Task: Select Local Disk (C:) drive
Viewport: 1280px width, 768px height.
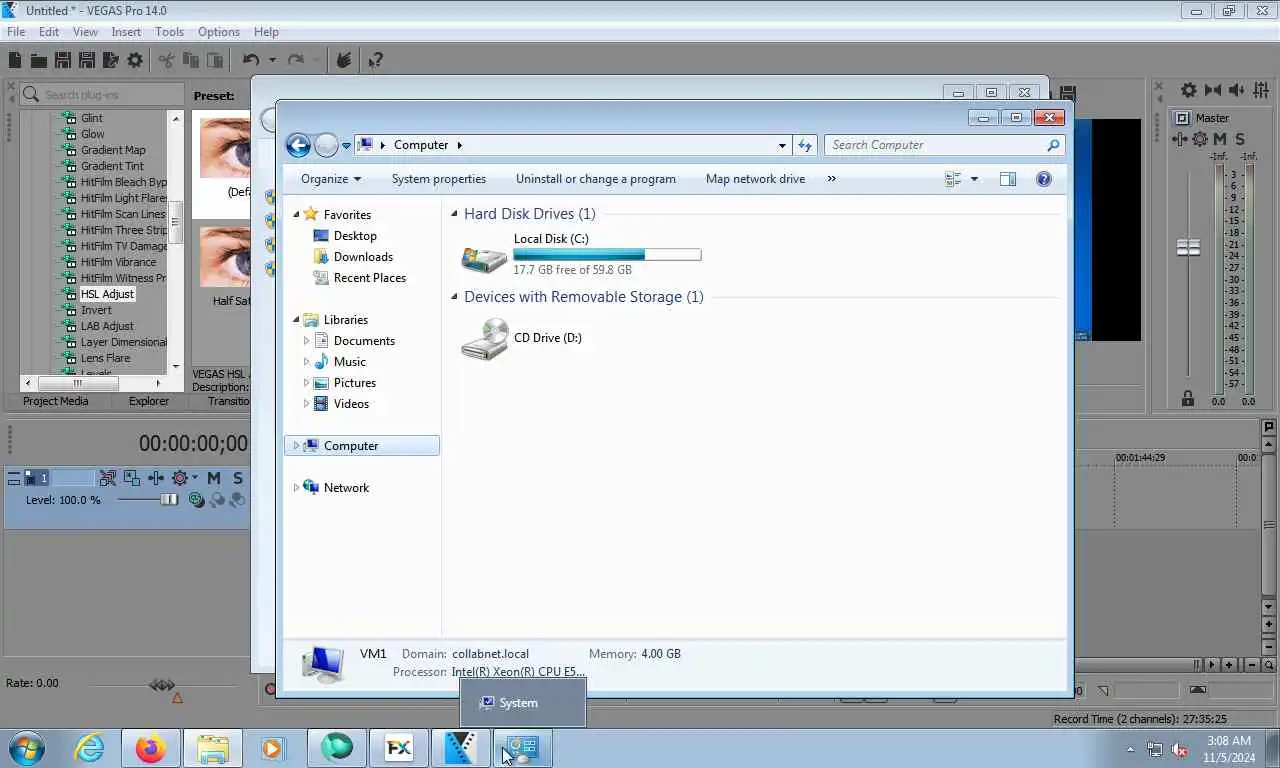Action: [580, 254]
